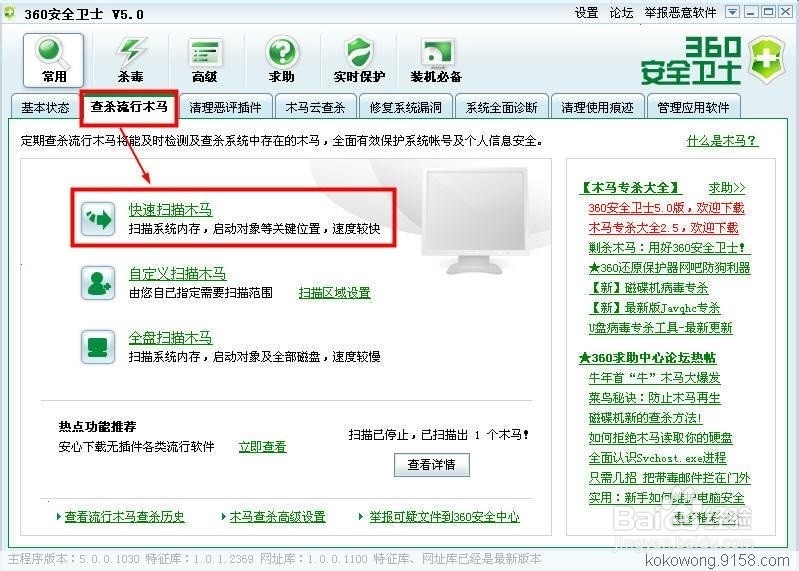The width and height of the screenshot is (799, 571).
Task: Open 【新】磁碟机病毒专杀 link
Action: point(648,288)
